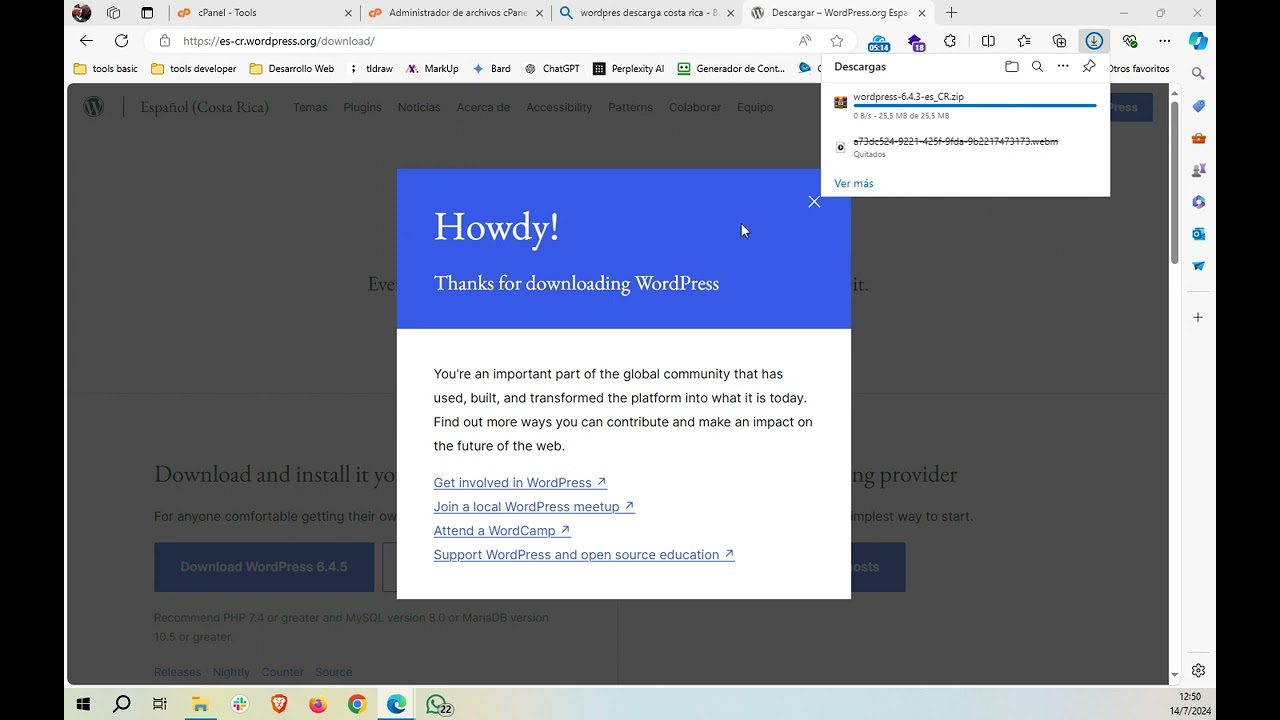Open the tools developer bookmarks folder
Viewport: 1280px width, 720px height.
pos(194,69)
